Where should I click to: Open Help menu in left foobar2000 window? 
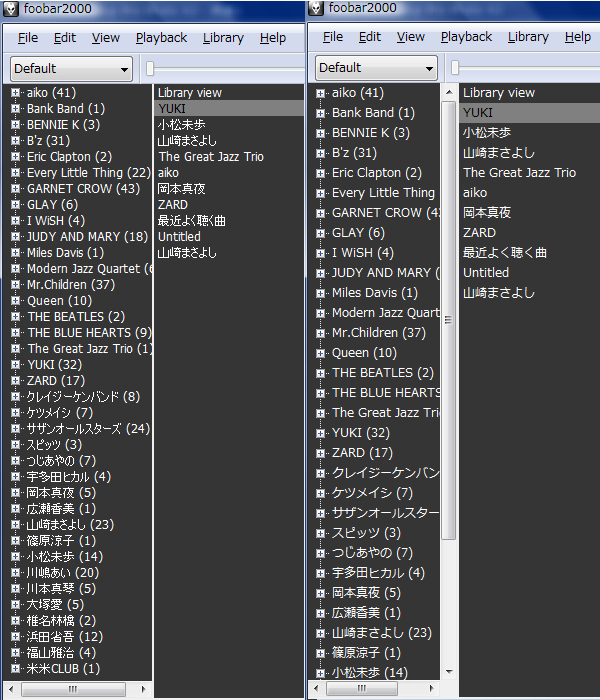click(273, 38)
